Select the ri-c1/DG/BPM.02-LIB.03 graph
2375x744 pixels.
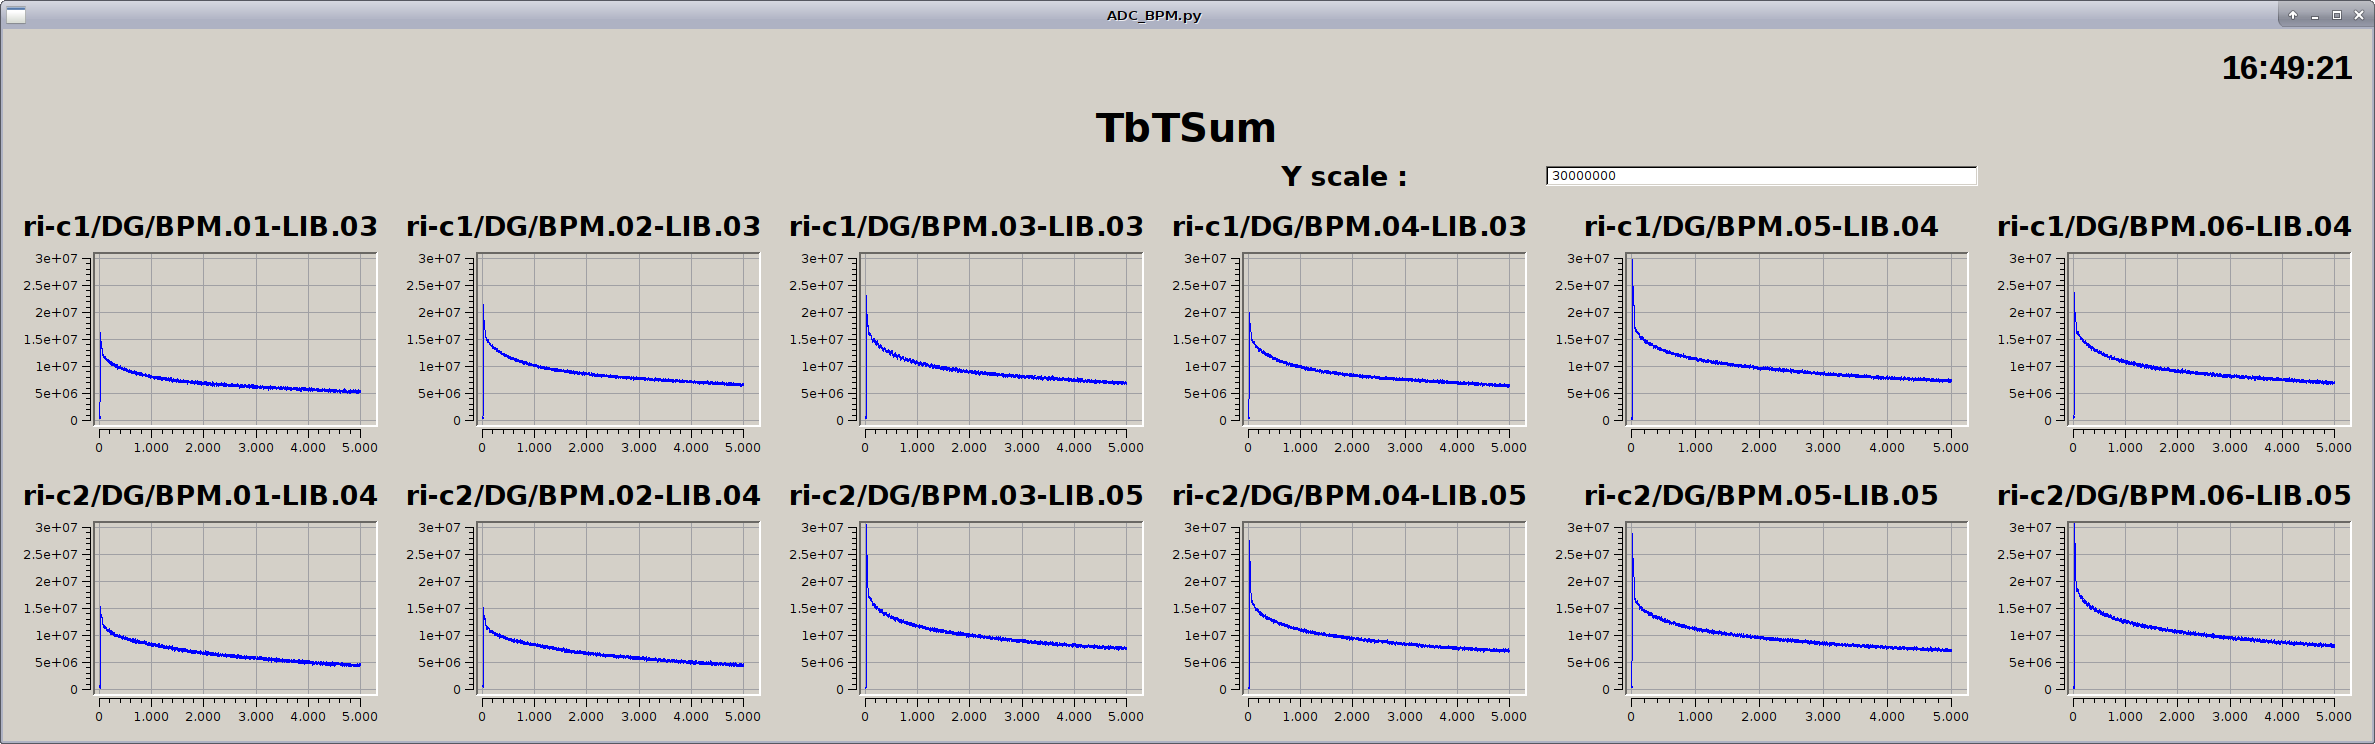618,340
